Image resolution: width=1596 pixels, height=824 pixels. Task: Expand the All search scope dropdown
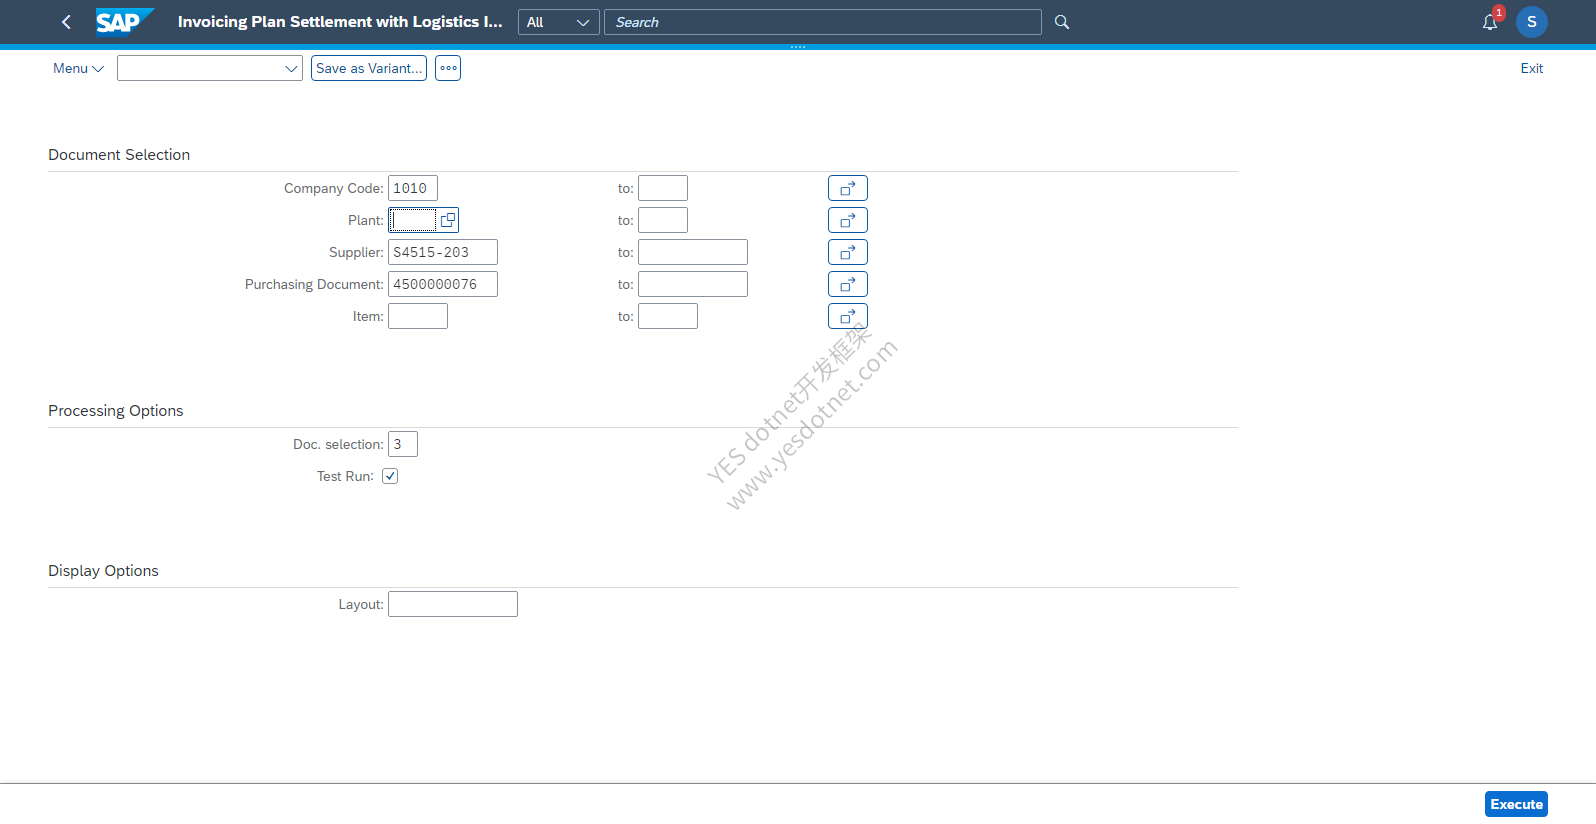559,22
